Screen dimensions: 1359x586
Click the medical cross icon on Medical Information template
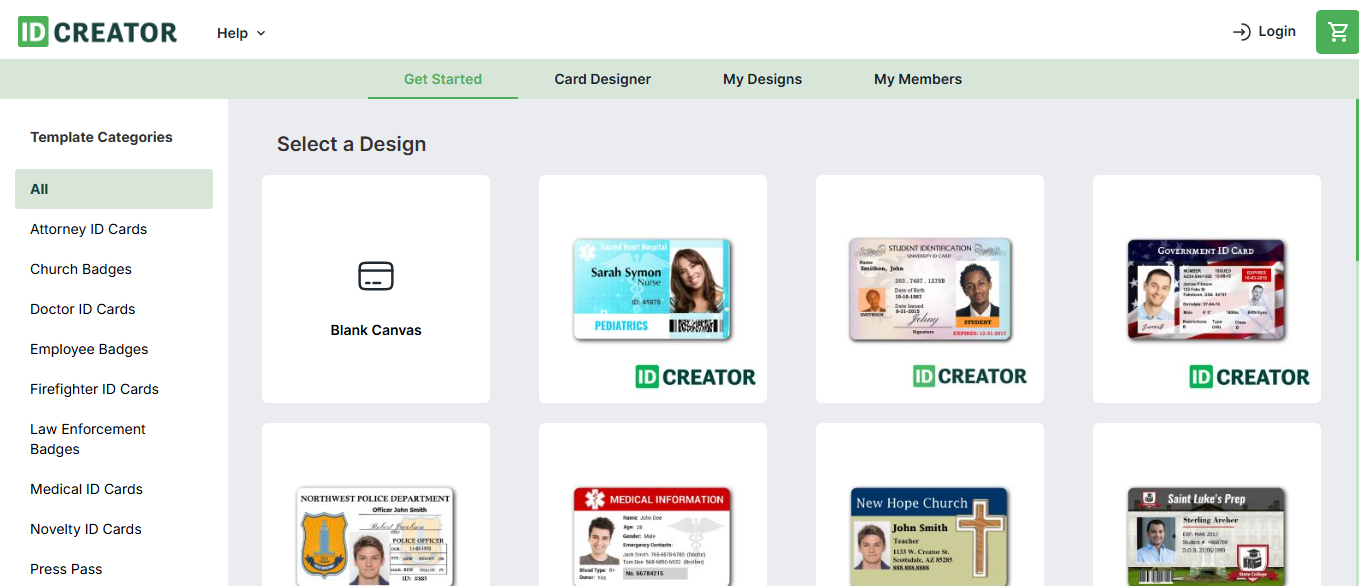coord(593,497)
